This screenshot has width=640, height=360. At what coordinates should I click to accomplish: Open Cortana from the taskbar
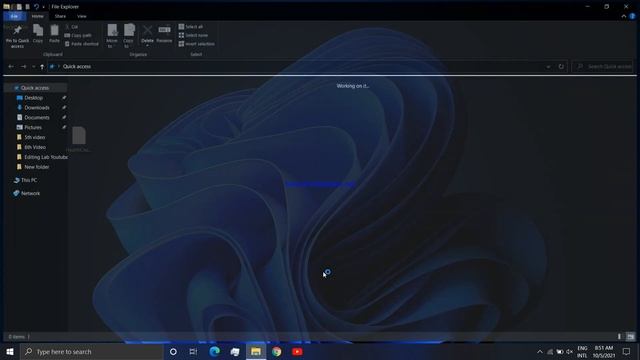173,351
